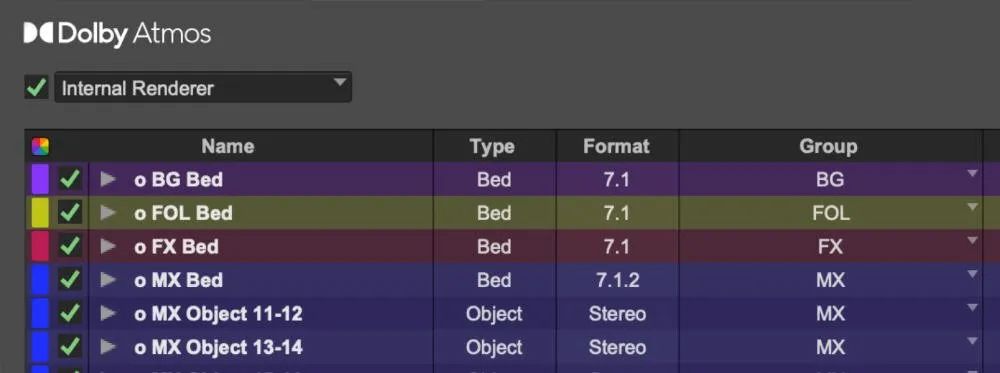
Task: Open the Internal Renderer dropdown
Action: (203, 87)
